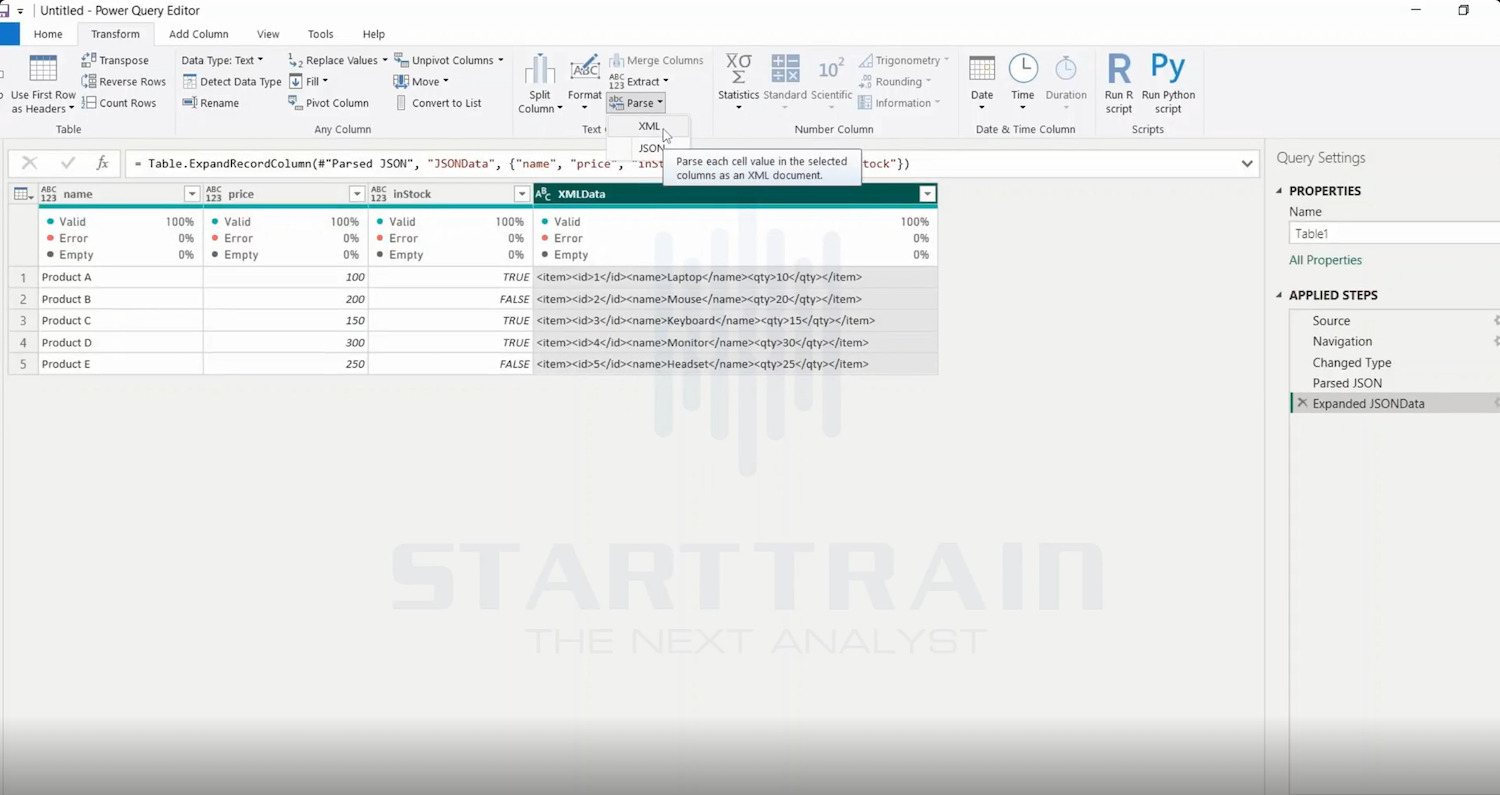
Task: Click the Product C cell
Action: pos(121,321)
